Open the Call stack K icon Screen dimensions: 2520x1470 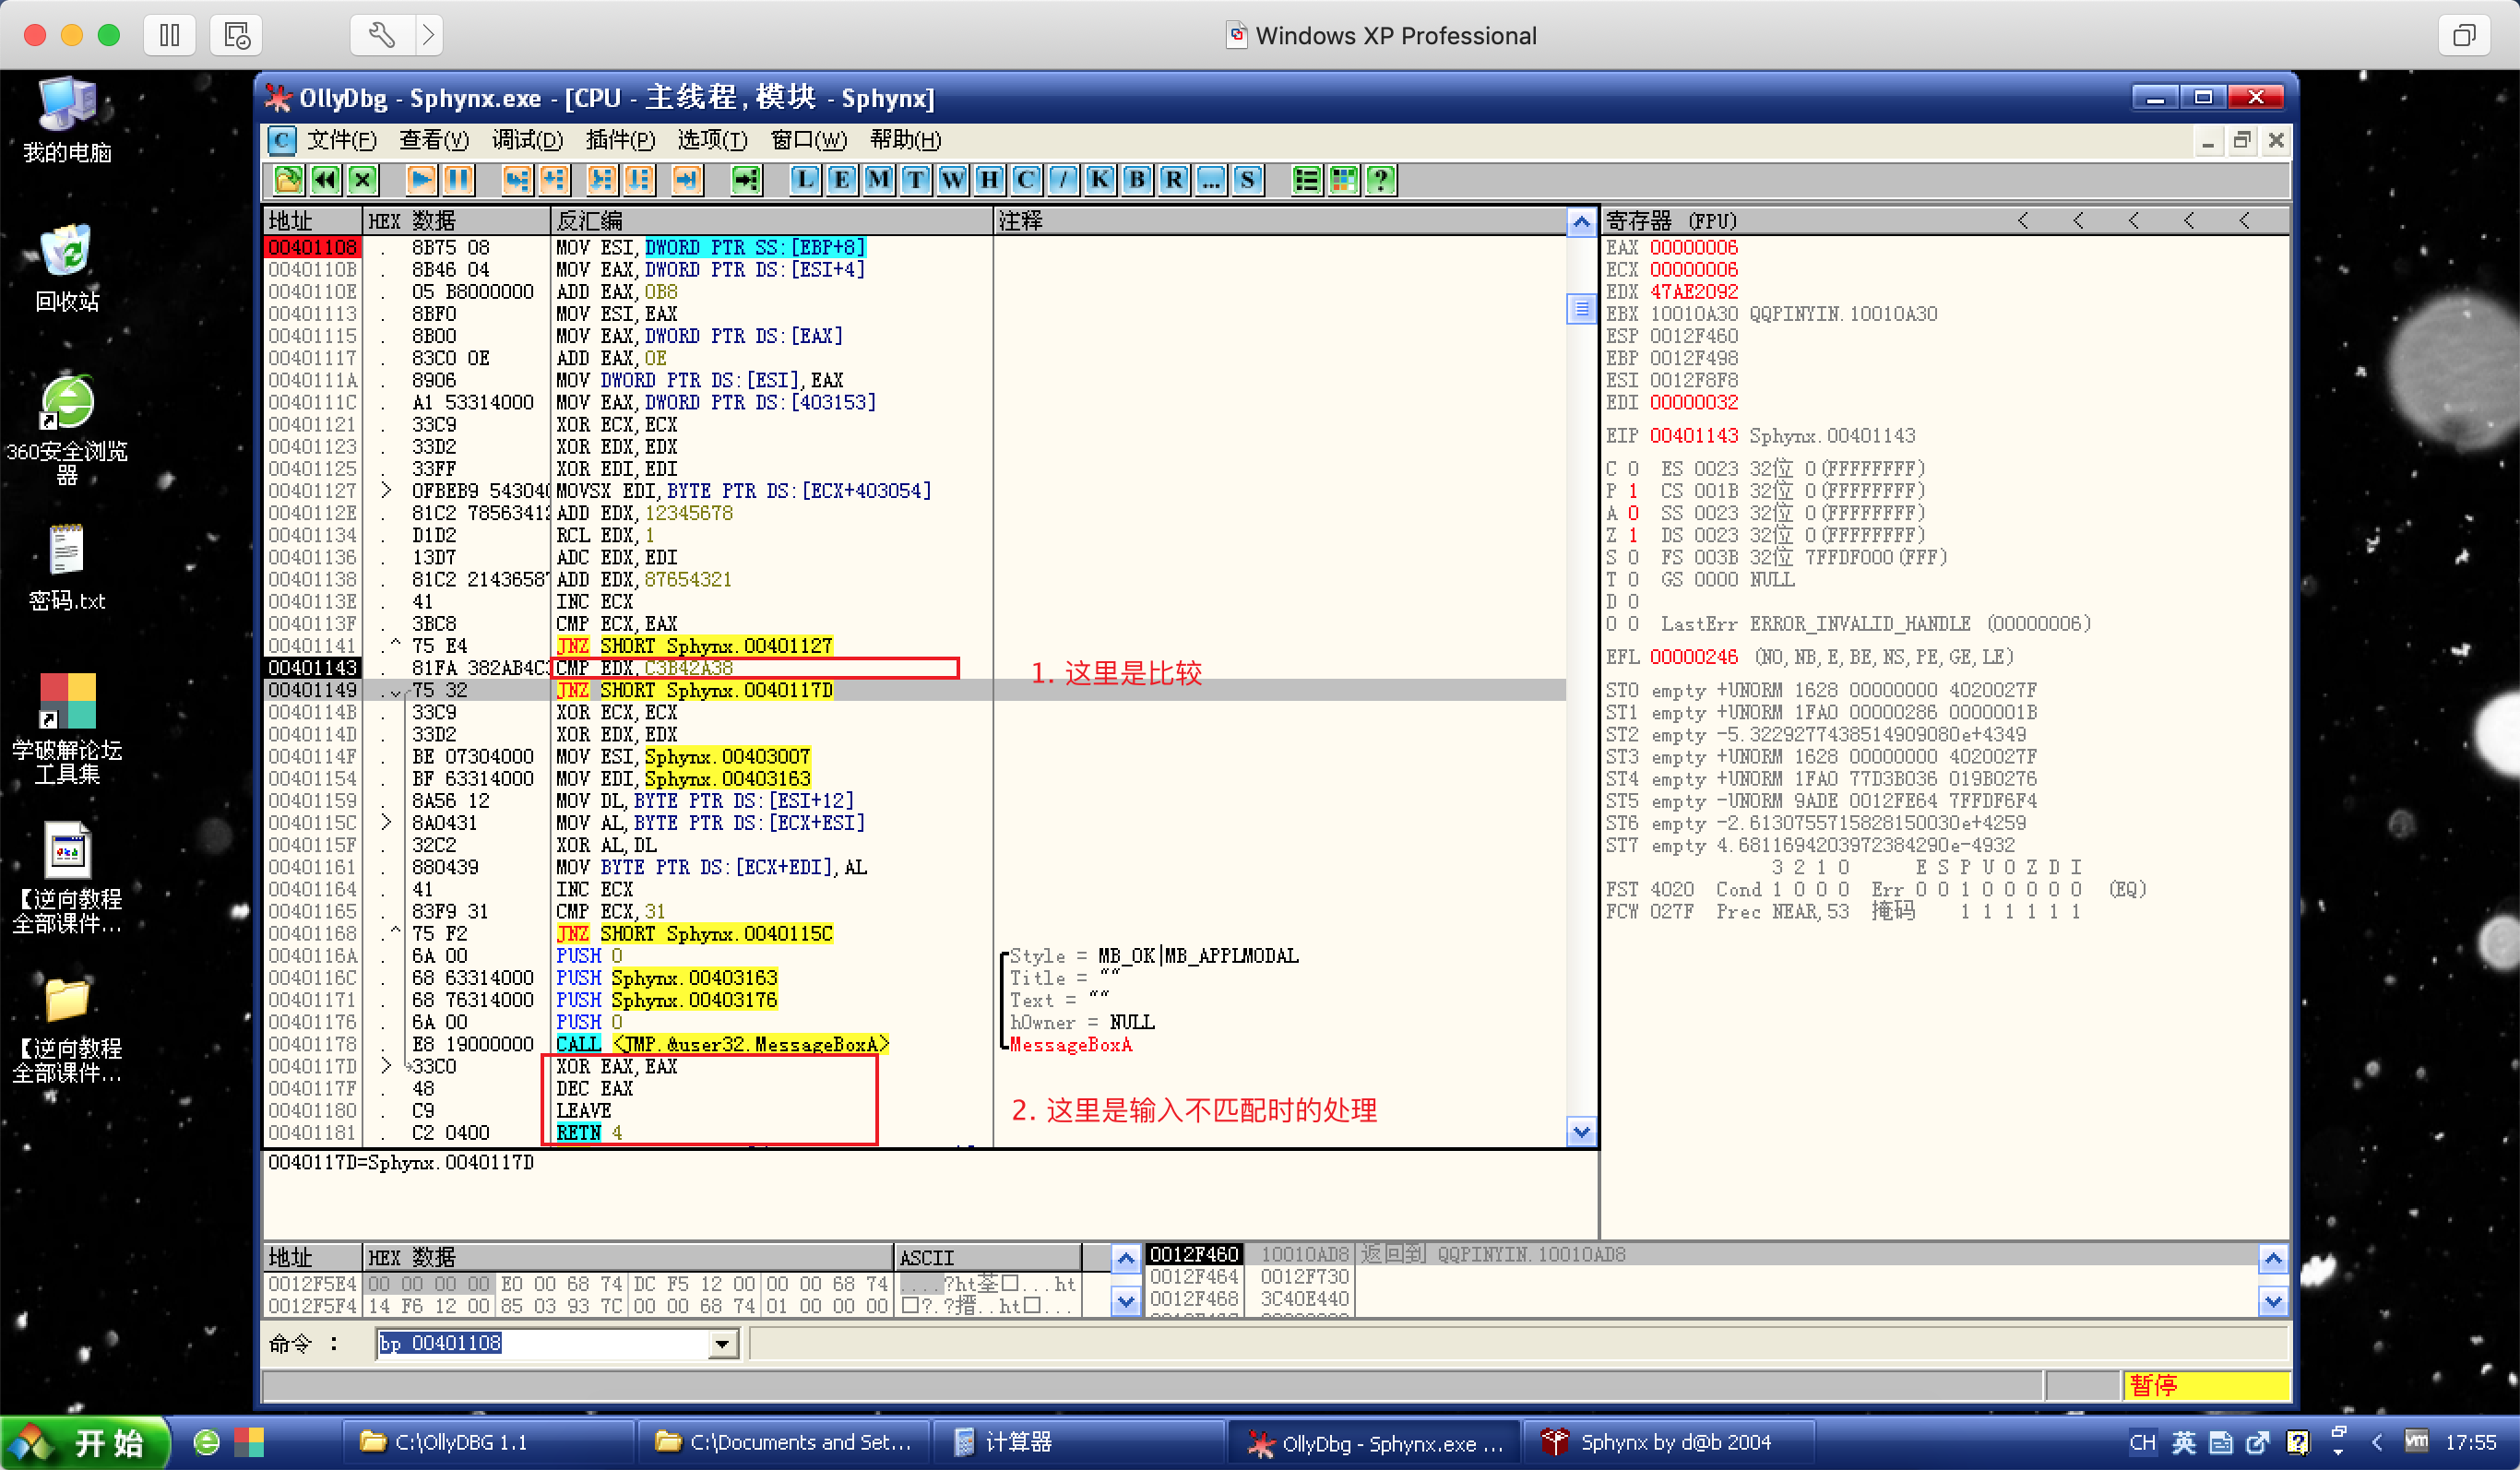click(1100, 180)
